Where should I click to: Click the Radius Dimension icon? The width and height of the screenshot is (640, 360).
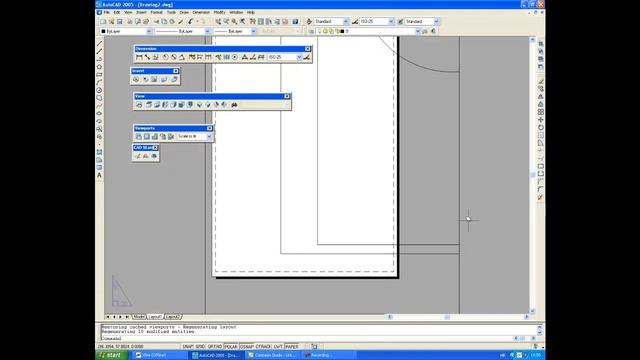pyautogui.click(x=165, y=58)
